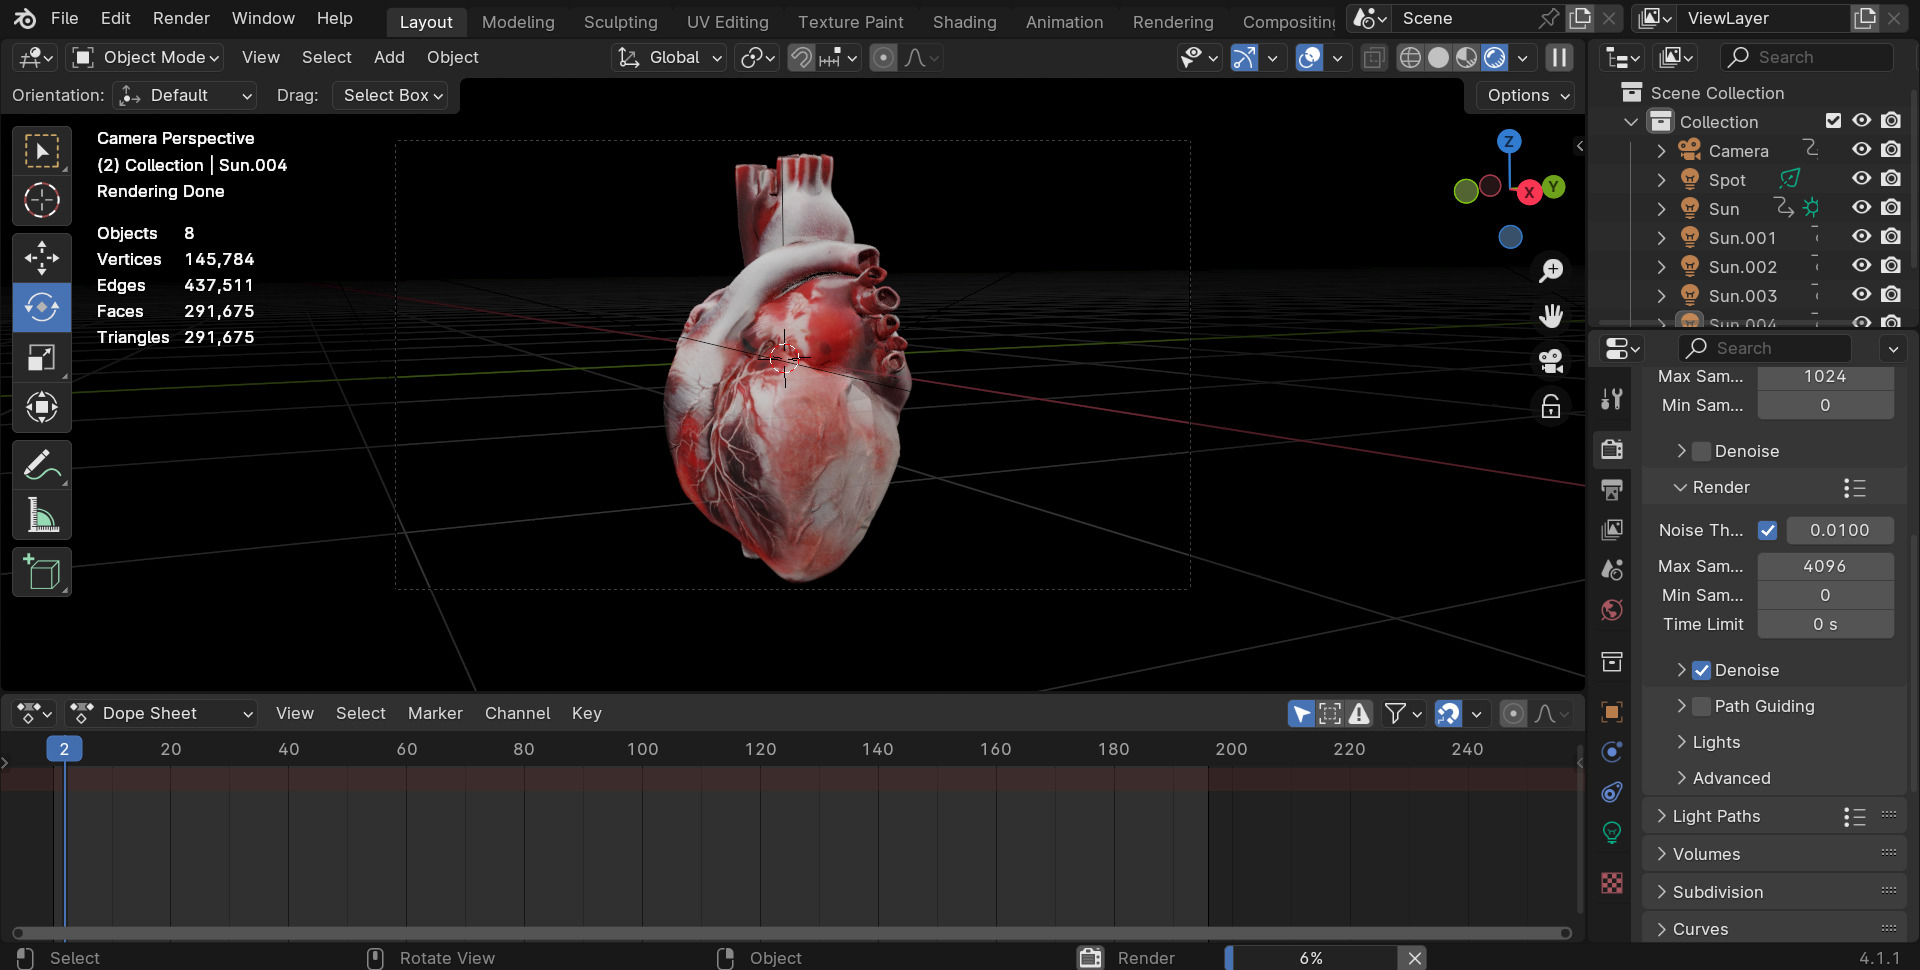Screen dimensions: 1920x970
Task: Select the Measure tool
Action: (42, 515)
